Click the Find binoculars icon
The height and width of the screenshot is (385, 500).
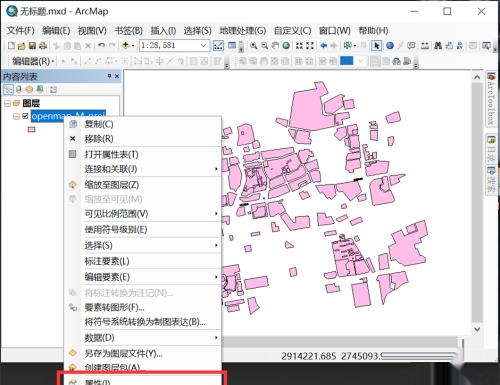tap(438, 46)
